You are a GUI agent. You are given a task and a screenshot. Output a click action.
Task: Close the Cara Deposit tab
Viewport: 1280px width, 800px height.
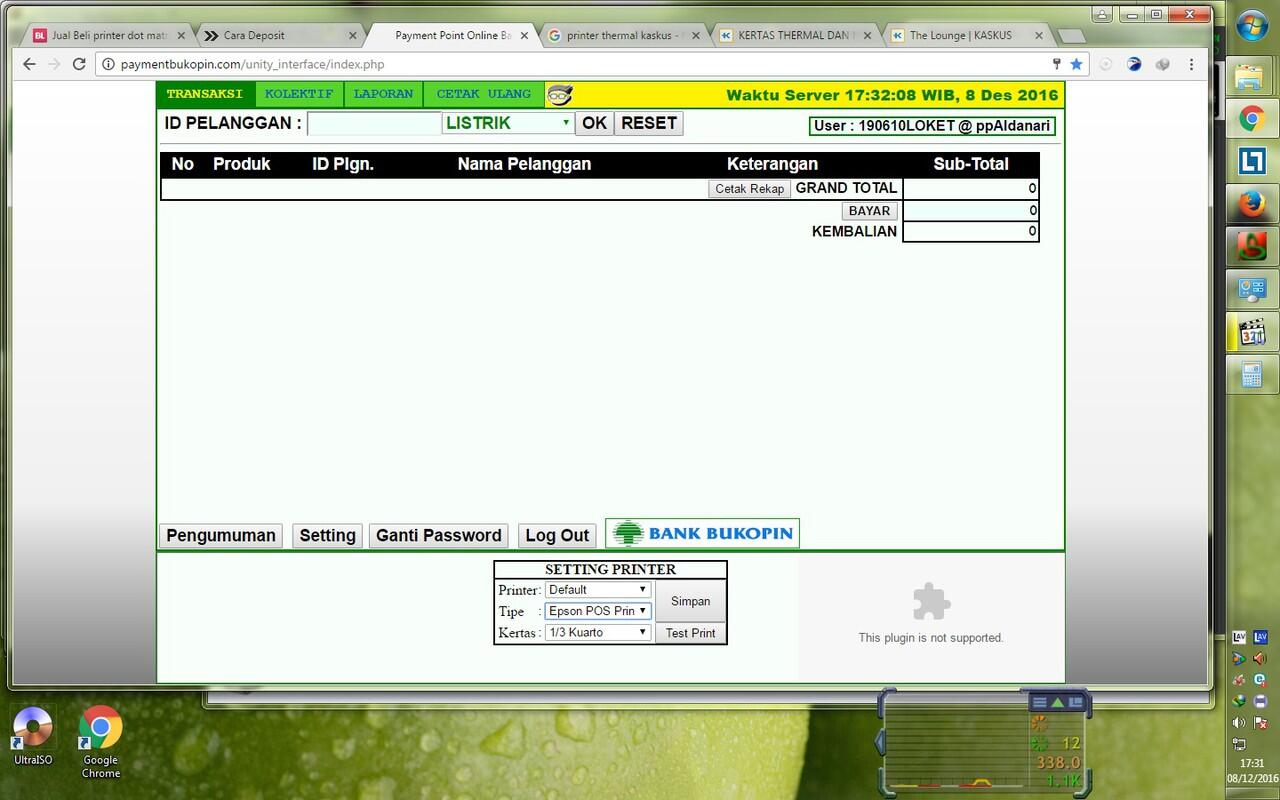pyautogui.click(x=352, y=35)
